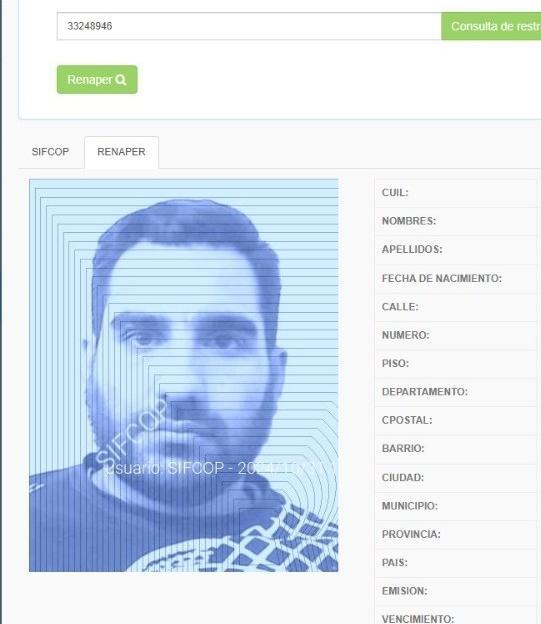Select the NUMERO row

tap(458, 335)
